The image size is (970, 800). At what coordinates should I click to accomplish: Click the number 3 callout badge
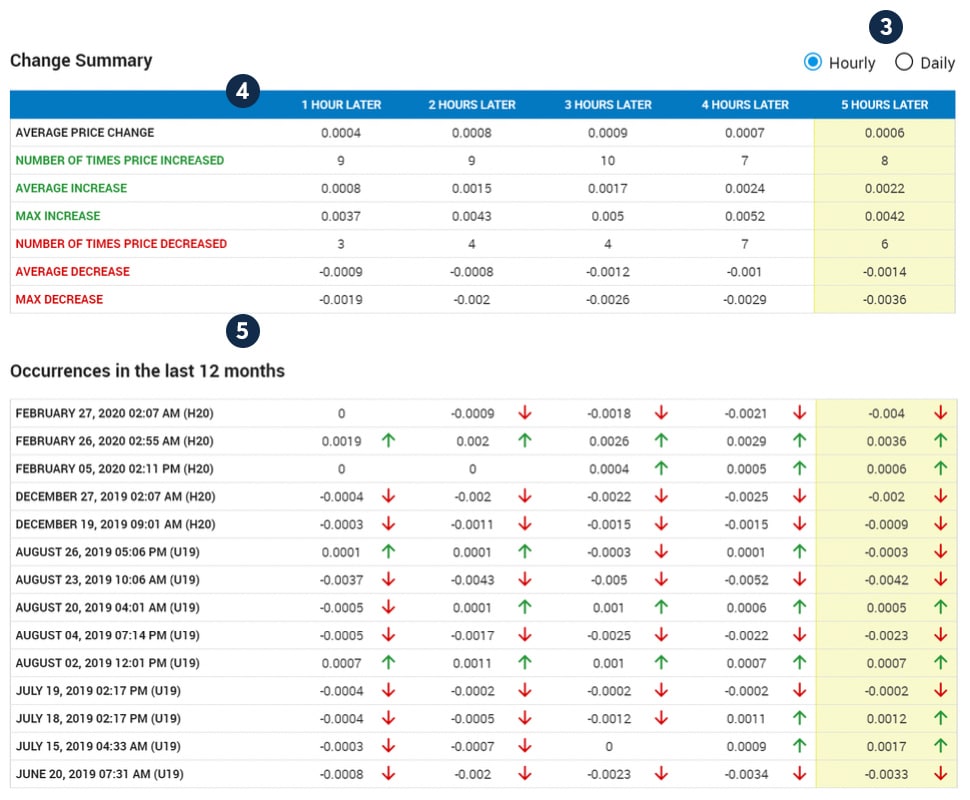[885, 28]
